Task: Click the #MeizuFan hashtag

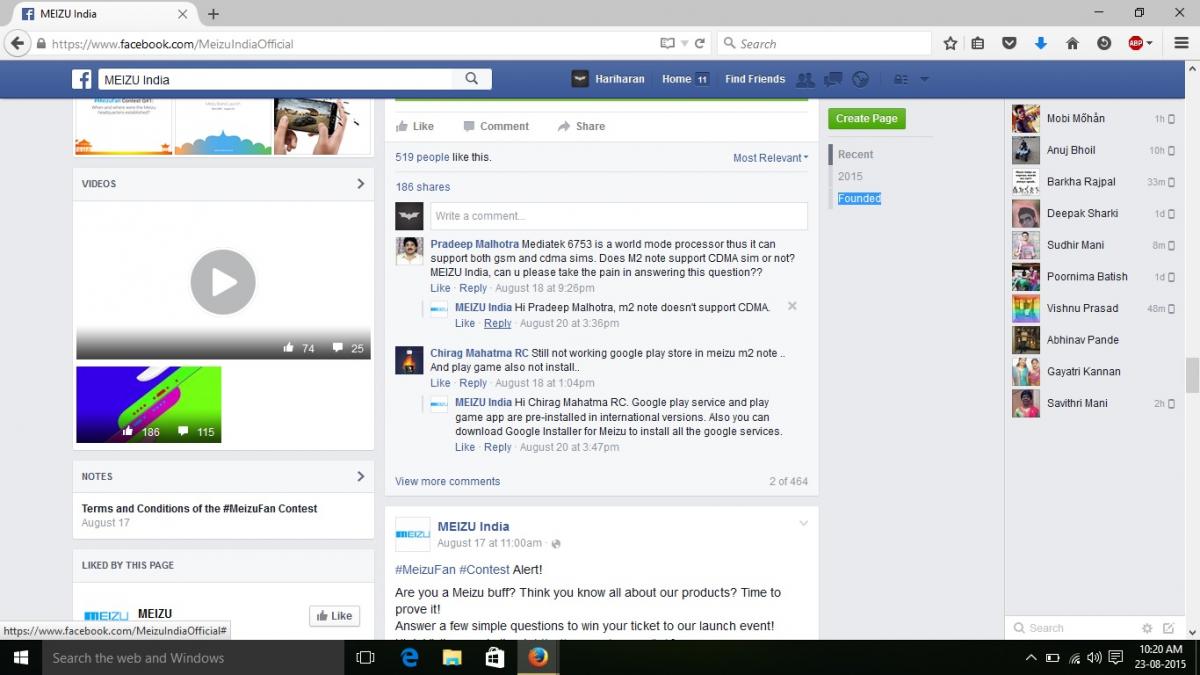Action: tap(425, 570)
